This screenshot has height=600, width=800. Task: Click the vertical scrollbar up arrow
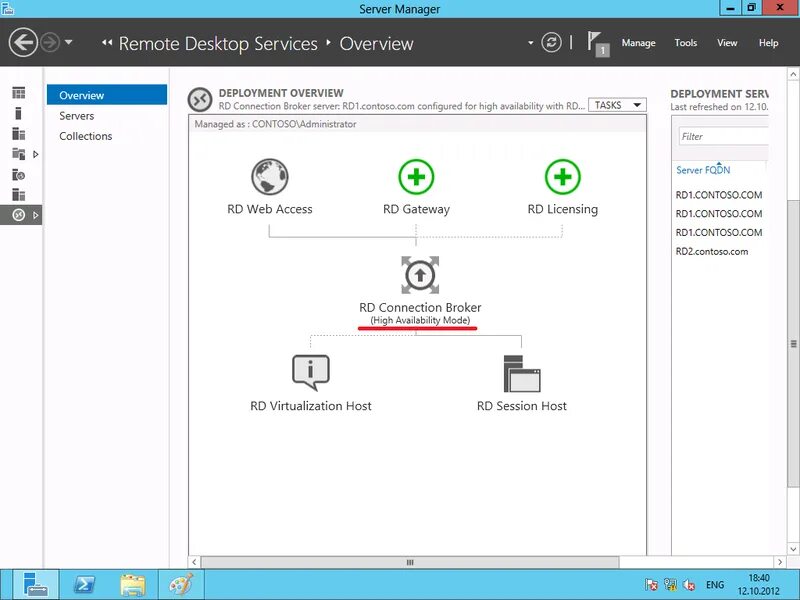pos(793,74)
